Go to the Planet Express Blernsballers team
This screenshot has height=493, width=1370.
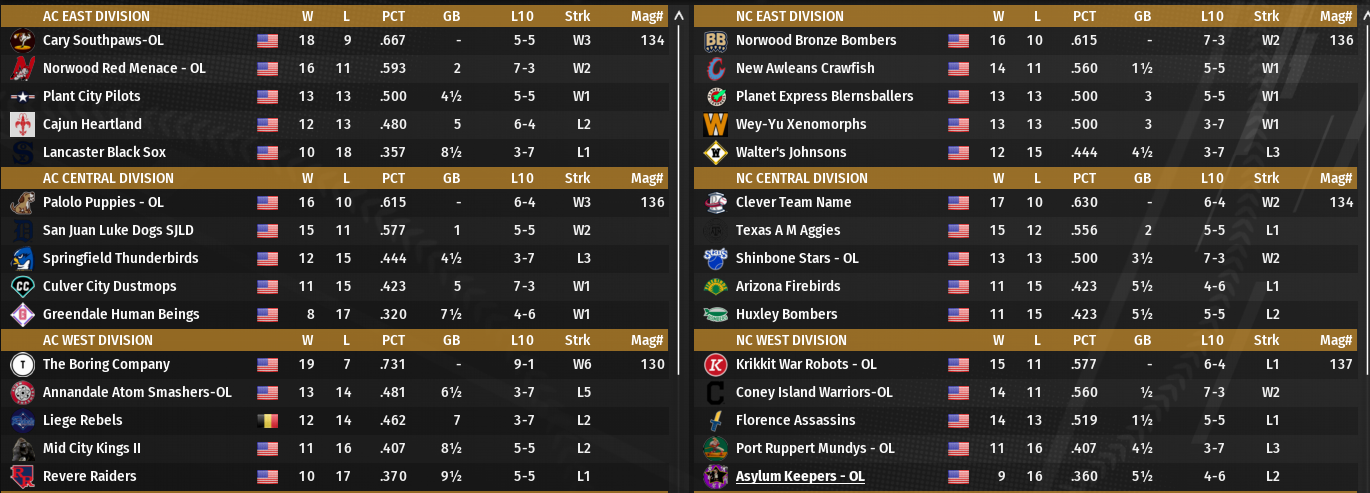824,97
